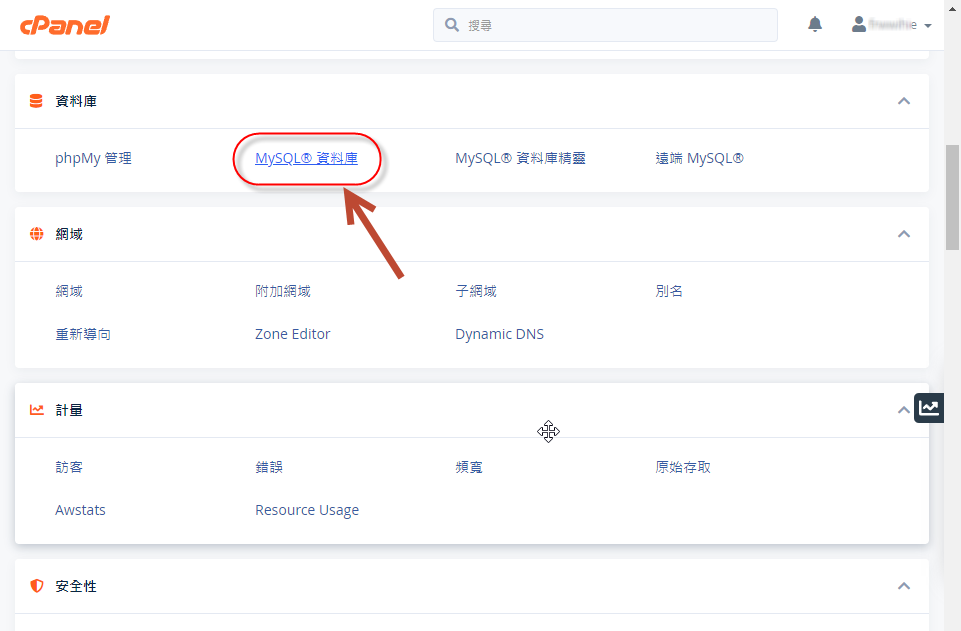
Task: Open Zone Editor
Action: coord(292,334)
